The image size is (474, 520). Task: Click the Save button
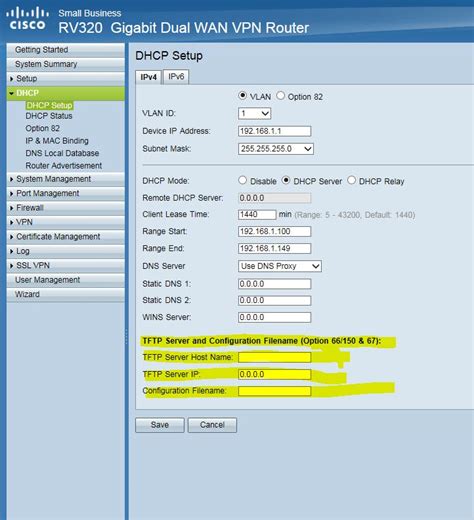tap(160, 425)
